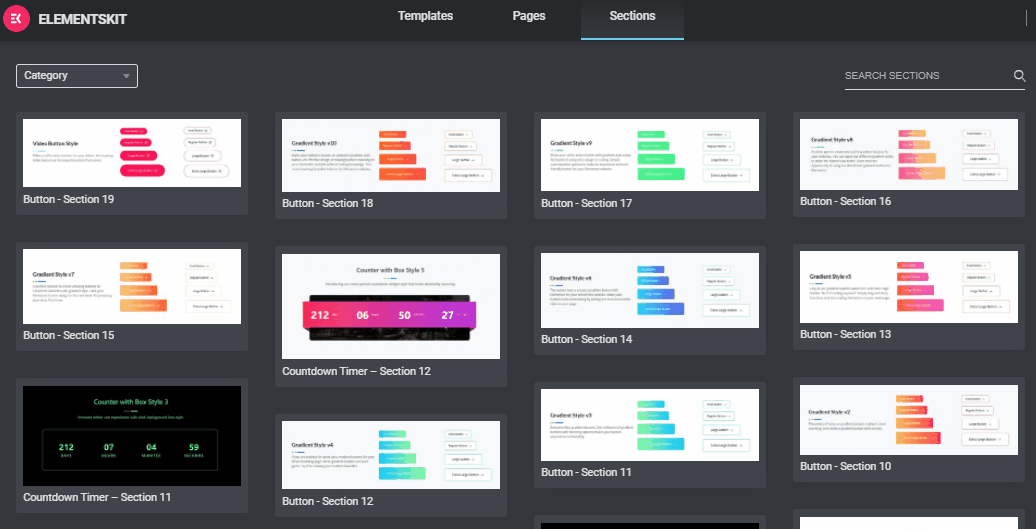
Task: Open the Button - Section 19 thumbnail
Action: coord(132,153)
